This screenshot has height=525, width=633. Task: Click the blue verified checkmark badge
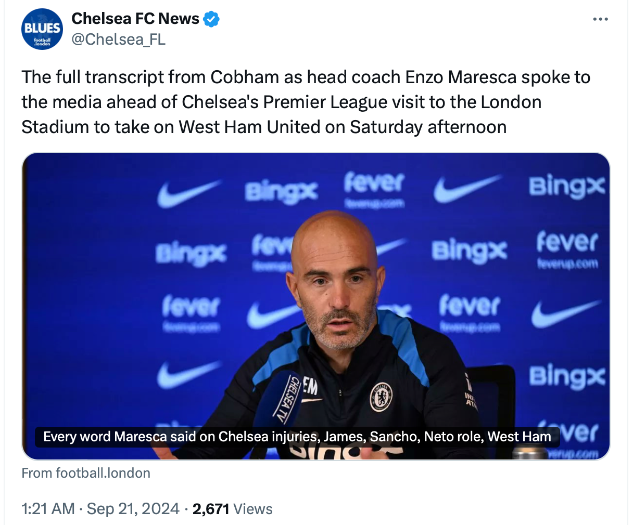tap(213, 19)
